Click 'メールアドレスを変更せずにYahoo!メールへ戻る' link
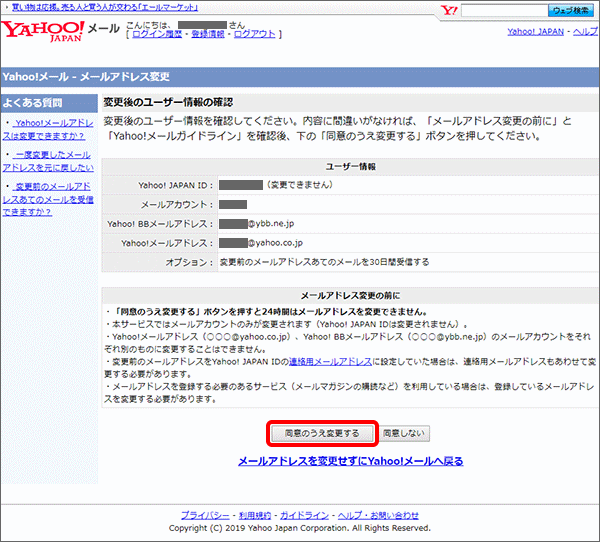Viewport: 600px width, 542px height. pyautogui.click(x=350, y=461)
